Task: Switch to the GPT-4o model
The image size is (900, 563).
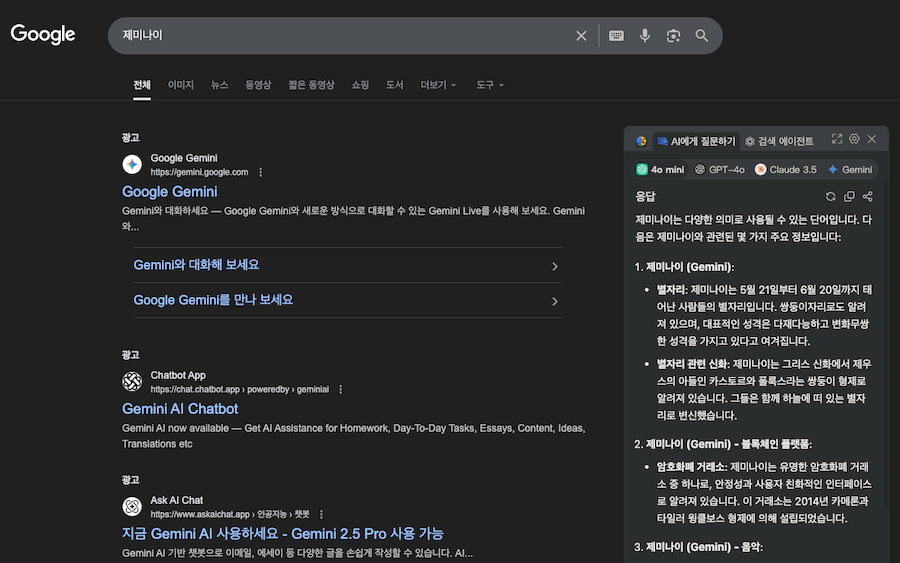Action: click(x=720, y=169)
